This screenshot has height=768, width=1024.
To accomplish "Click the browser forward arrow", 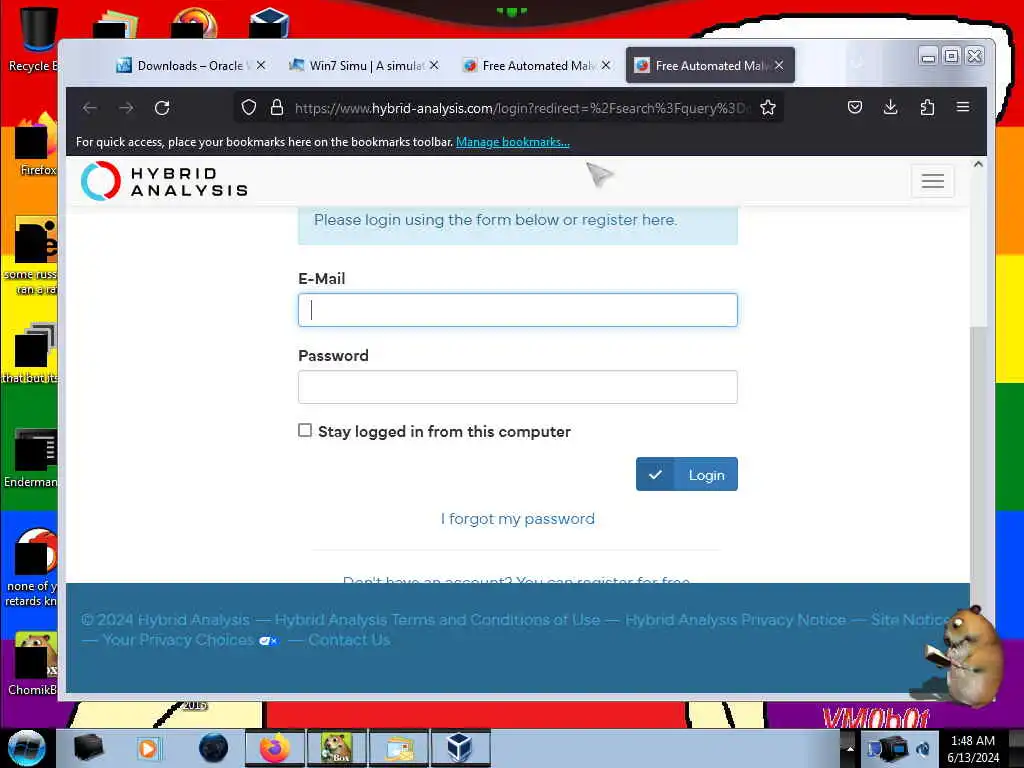I will (126, 108).
